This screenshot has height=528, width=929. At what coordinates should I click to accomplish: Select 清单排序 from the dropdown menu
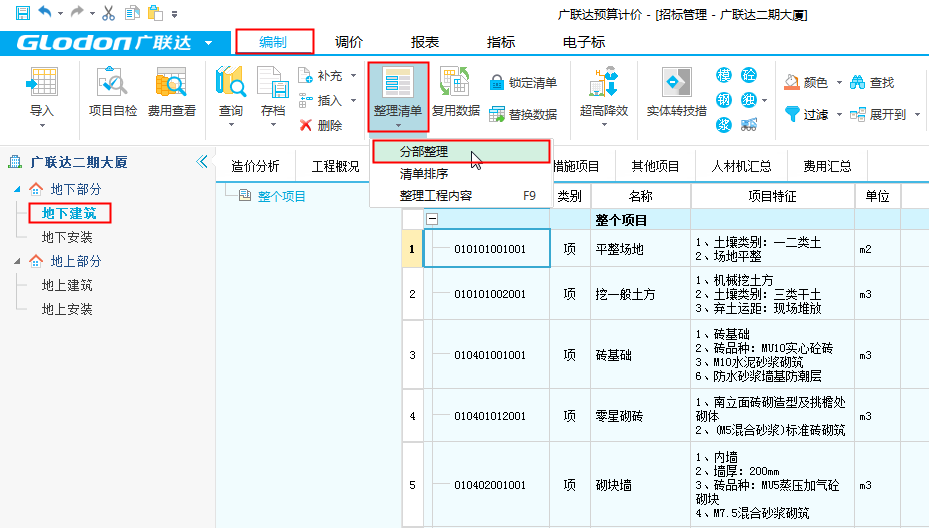coord(424,174)
